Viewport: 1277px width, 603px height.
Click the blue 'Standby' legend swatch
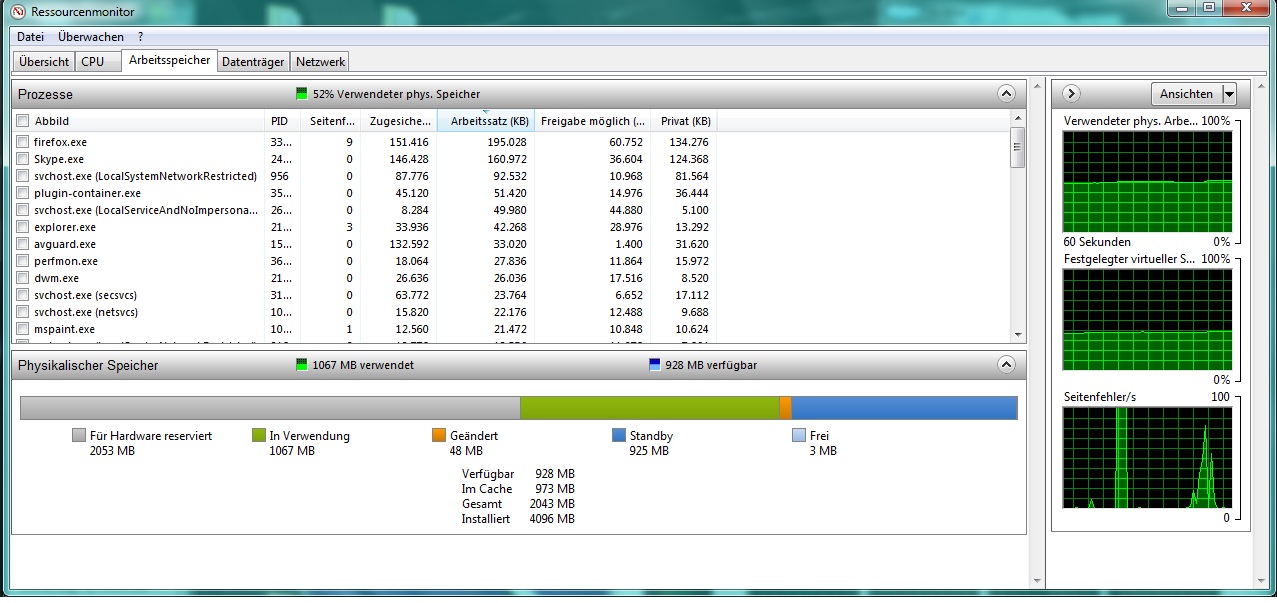(619, 436)
